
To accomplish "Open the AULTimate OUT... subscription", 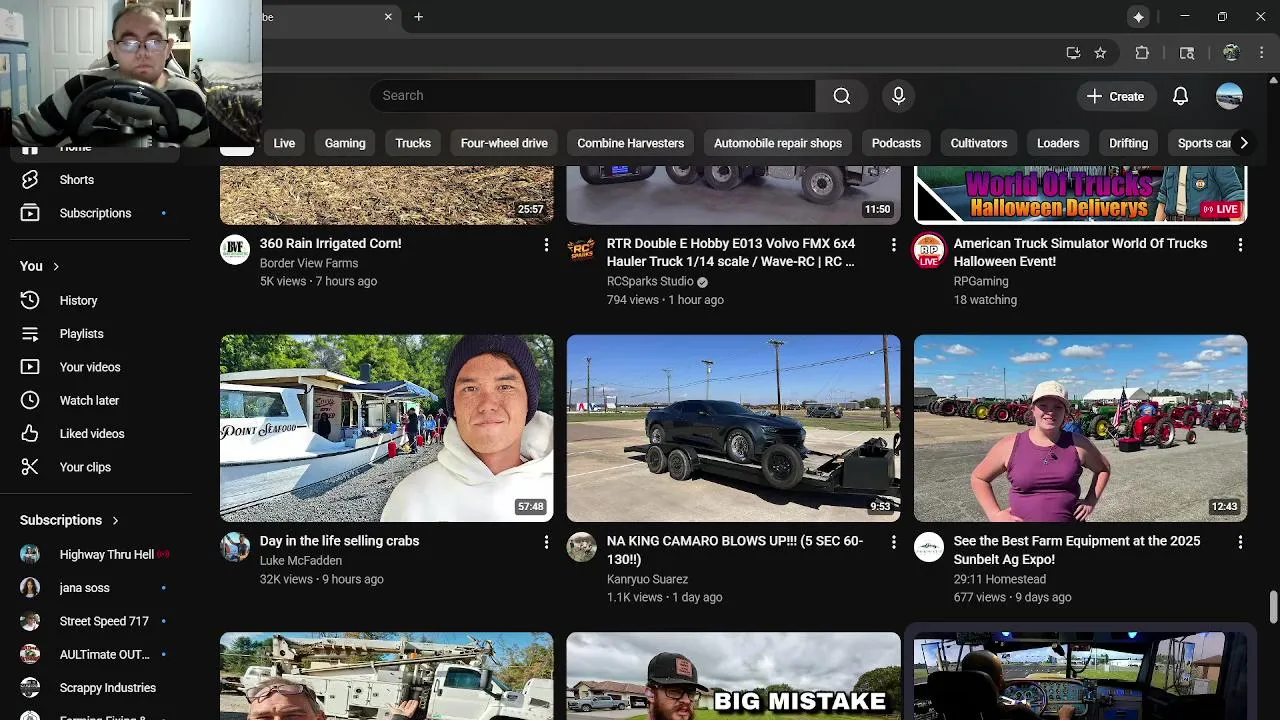I will (95, 655).
